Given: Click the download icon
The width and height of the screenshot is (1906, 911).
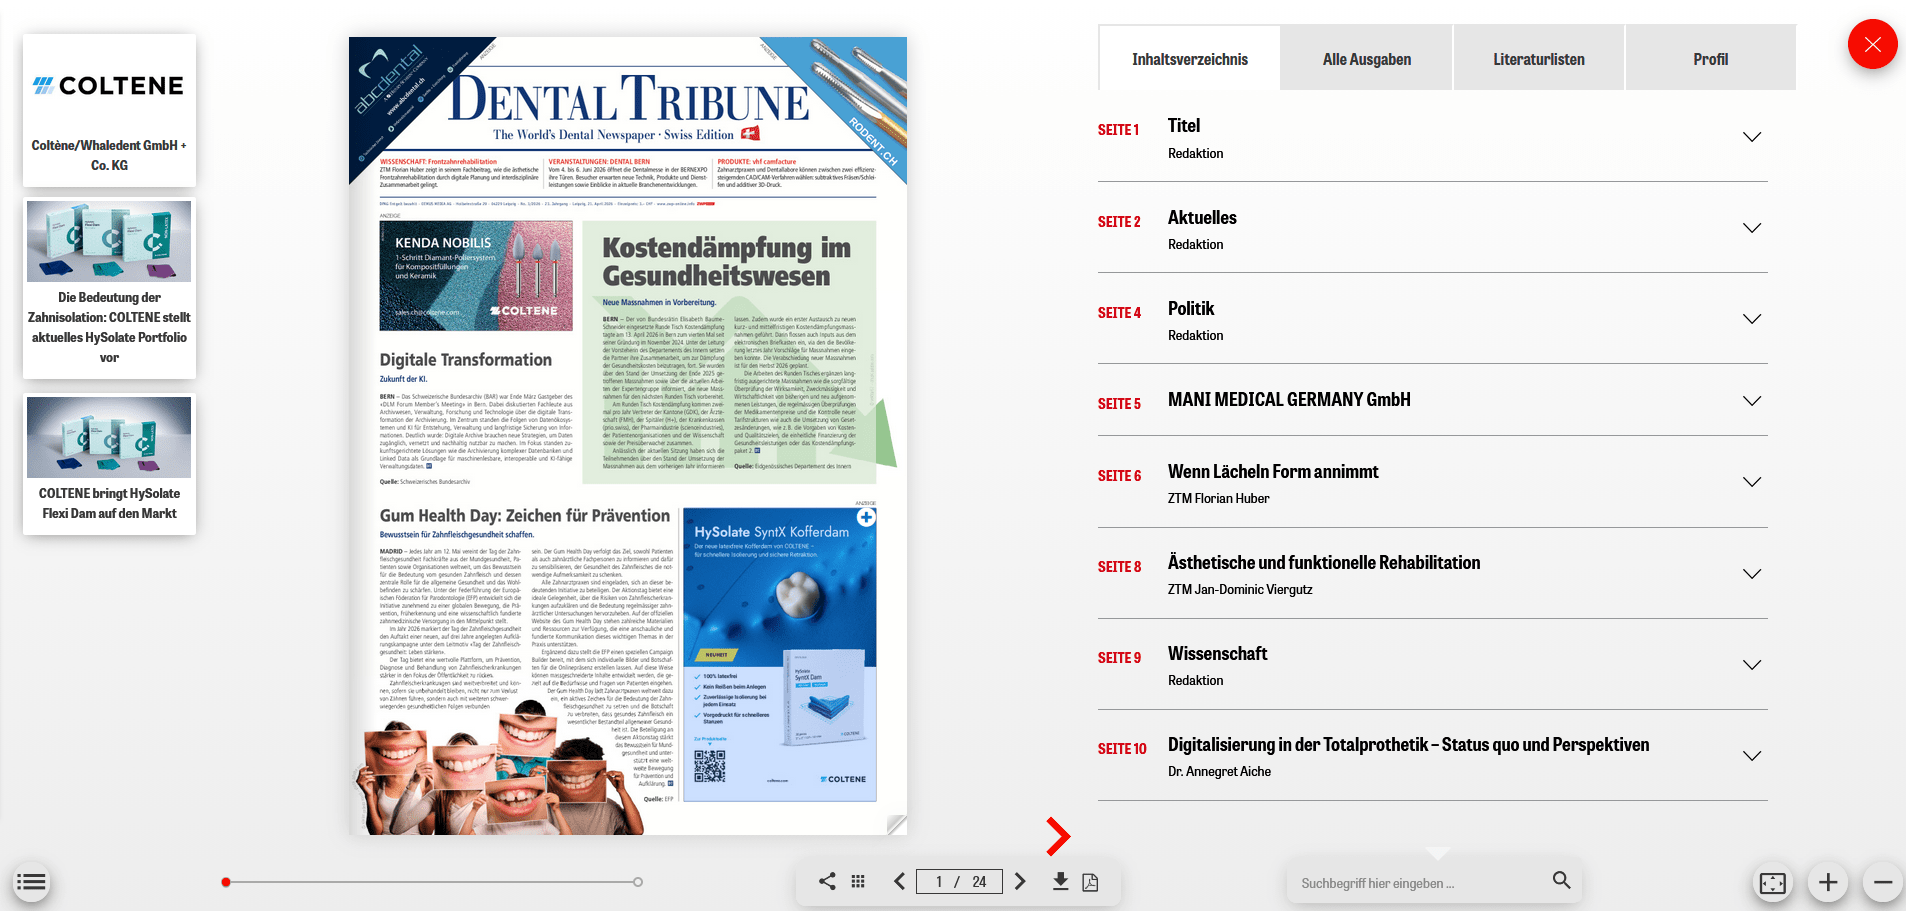Looking at the screenshot, I should tap(1060, 881).
